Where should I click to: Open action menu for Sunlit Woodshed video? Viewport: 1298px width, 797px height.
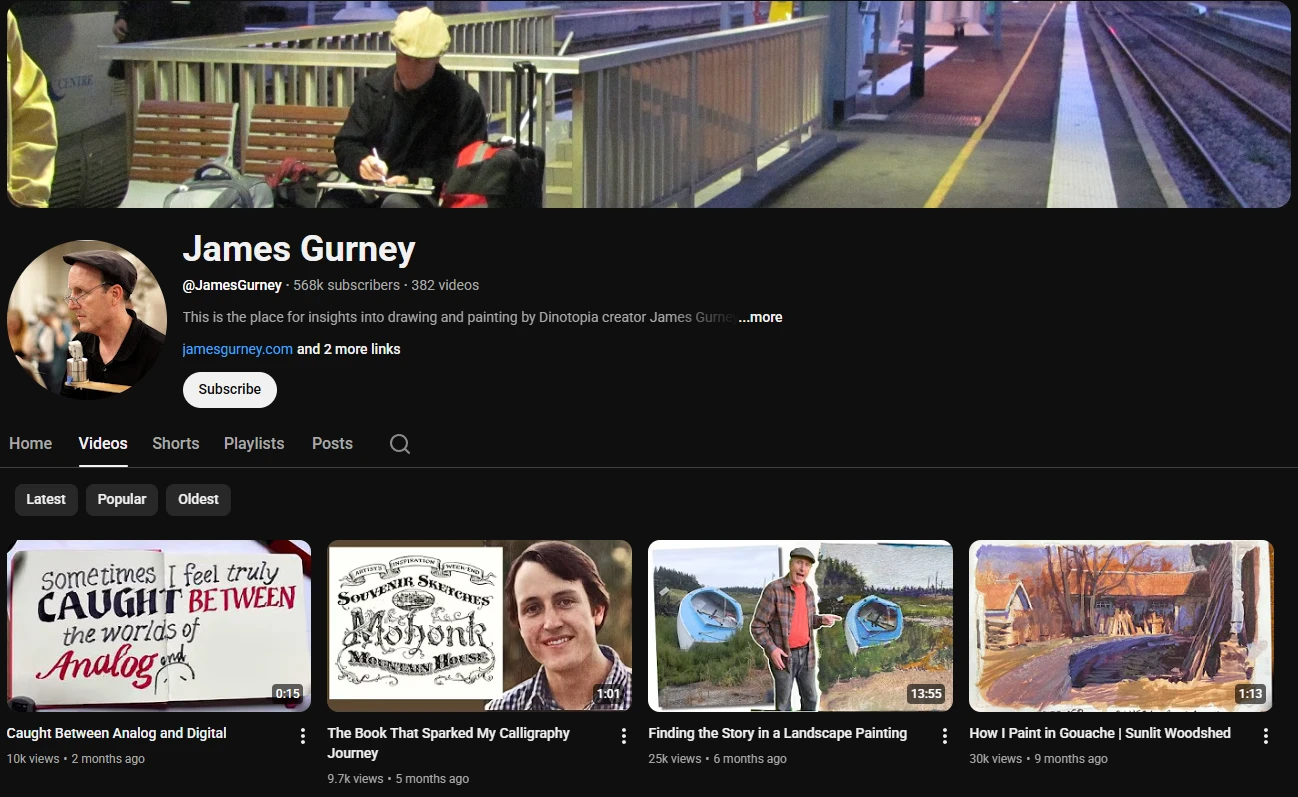(1266, 736)
